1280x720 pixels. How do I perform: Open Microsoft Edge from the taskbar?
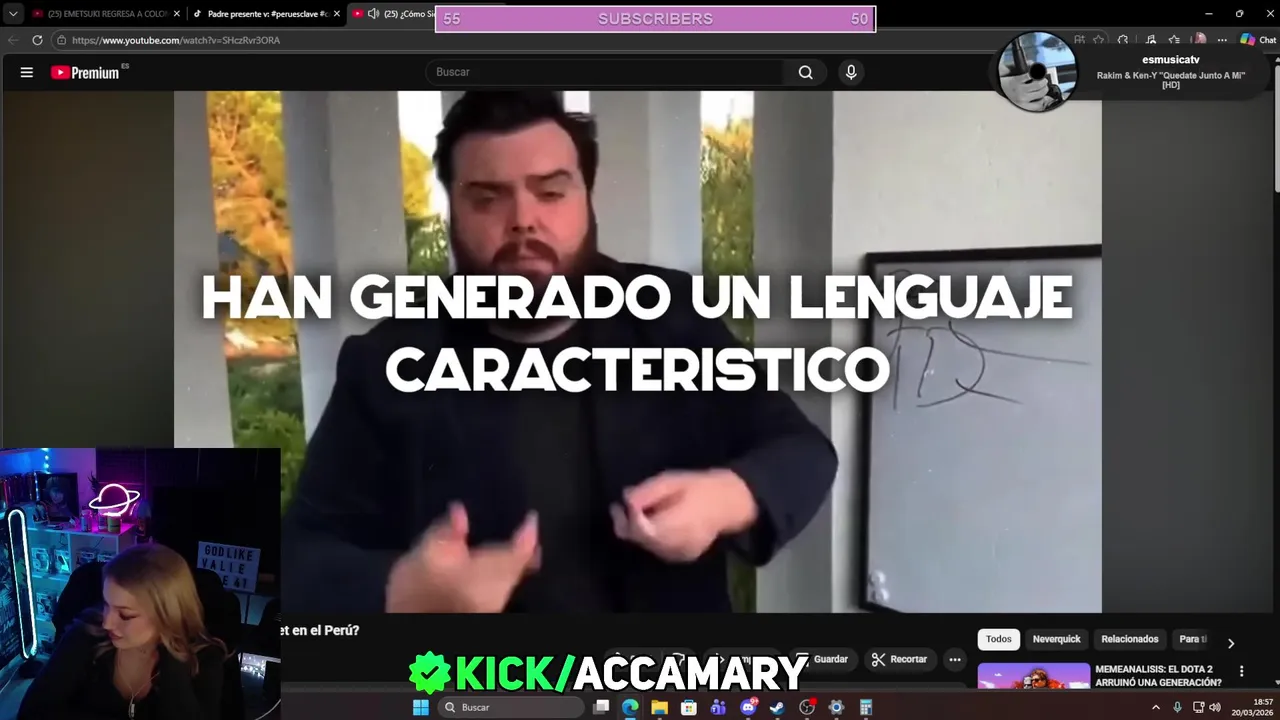pos(630,707)
